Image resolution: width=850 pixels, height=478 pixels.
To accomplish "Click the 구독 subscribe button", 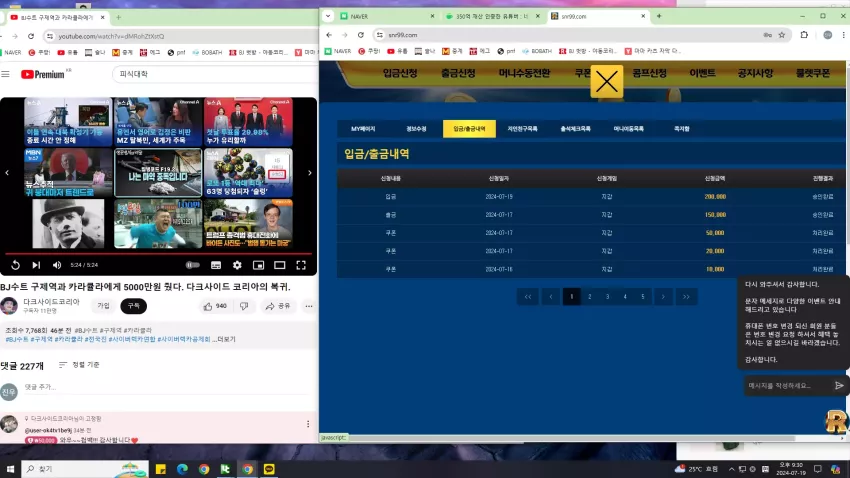I will tap(133, 306).
